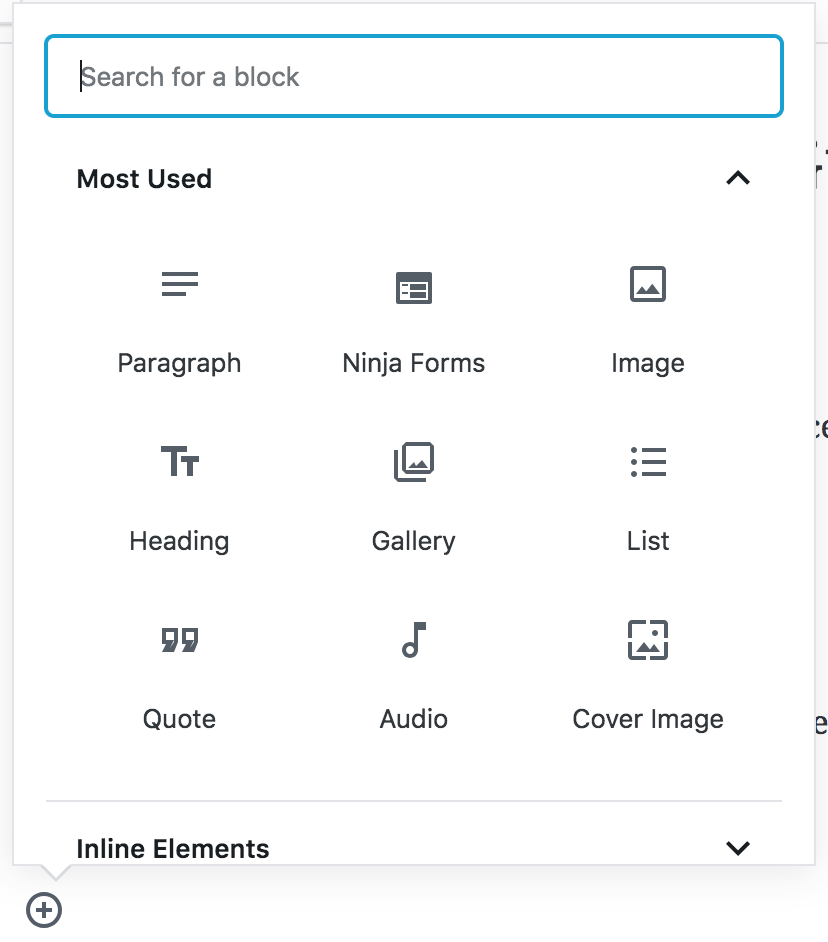Select the Paragraph block icon

tap(180, 285)
